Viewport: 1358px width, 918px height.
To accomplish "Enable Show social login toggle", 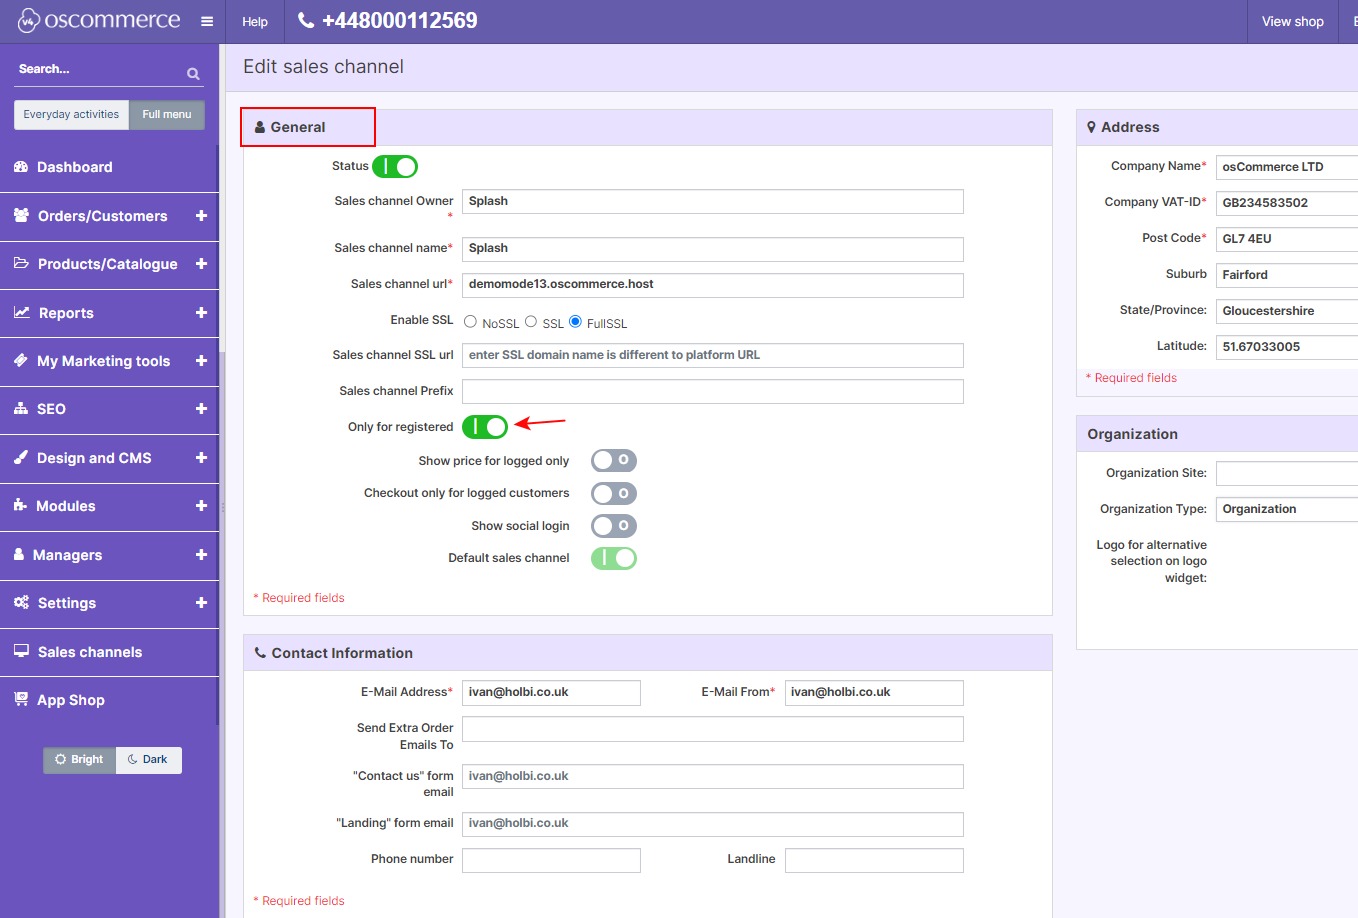I will [613, 526].
